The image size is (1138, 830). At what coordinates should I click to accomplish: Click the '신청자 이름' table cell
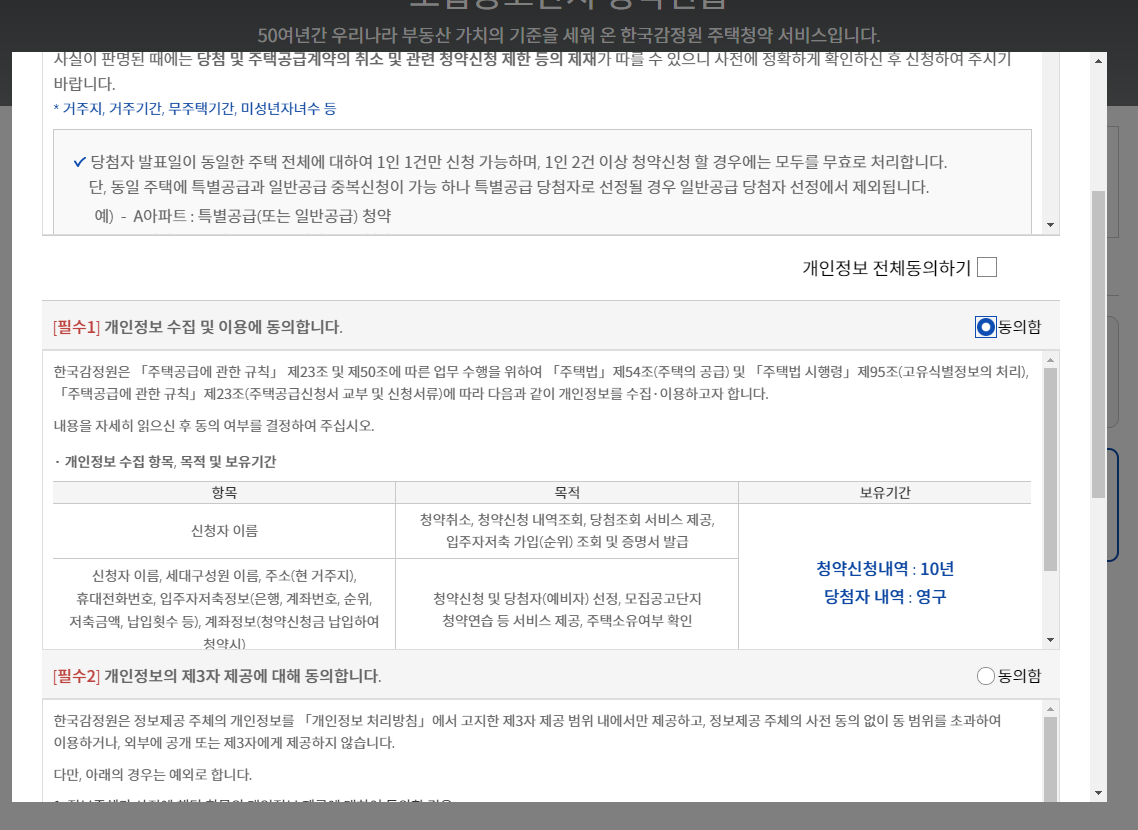[x=224, y=531]
